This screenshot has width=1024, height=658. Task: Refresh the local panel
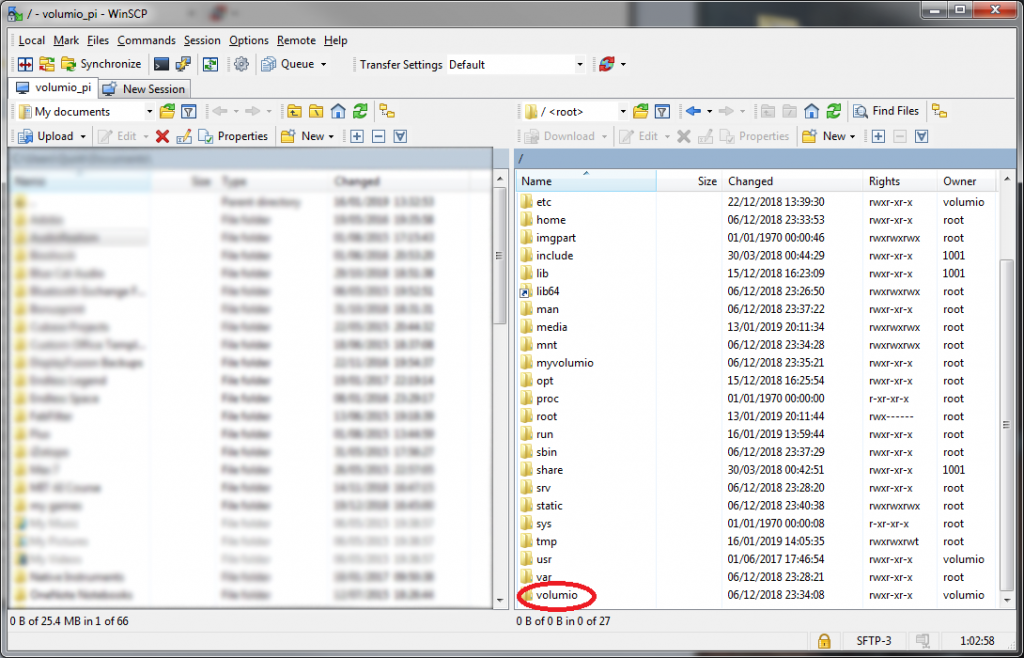coord(359,112)
